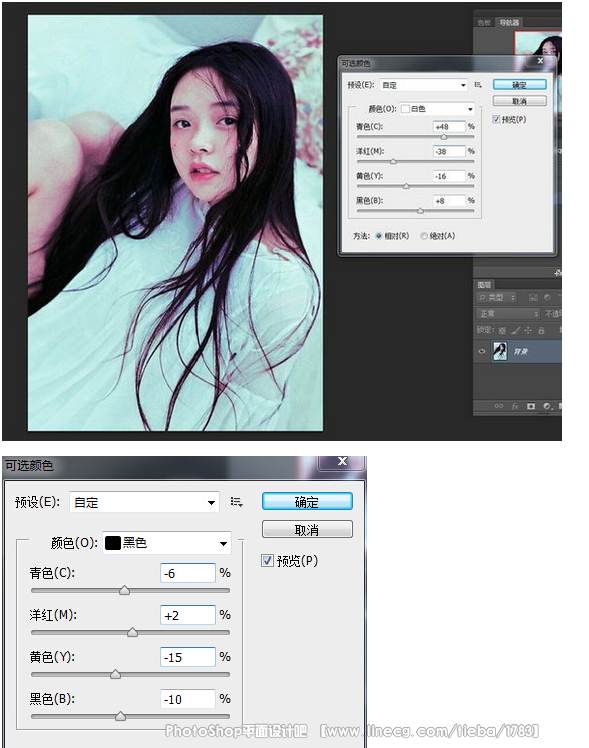This screenshot has width=589, height=748.
Task: Click the Navigator preview thumbnail
Action: (x=538, y=43)
